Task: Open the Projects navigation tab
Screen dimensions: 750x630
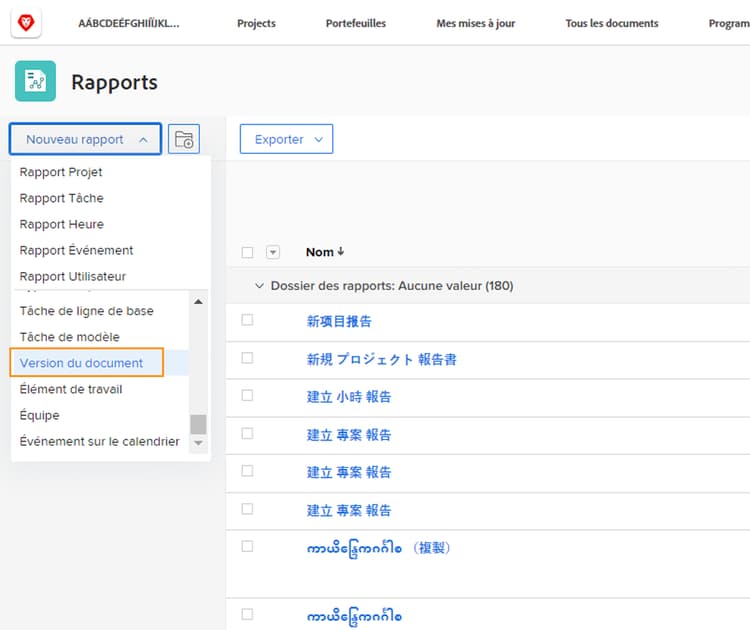Action: [x=256, y=23]
